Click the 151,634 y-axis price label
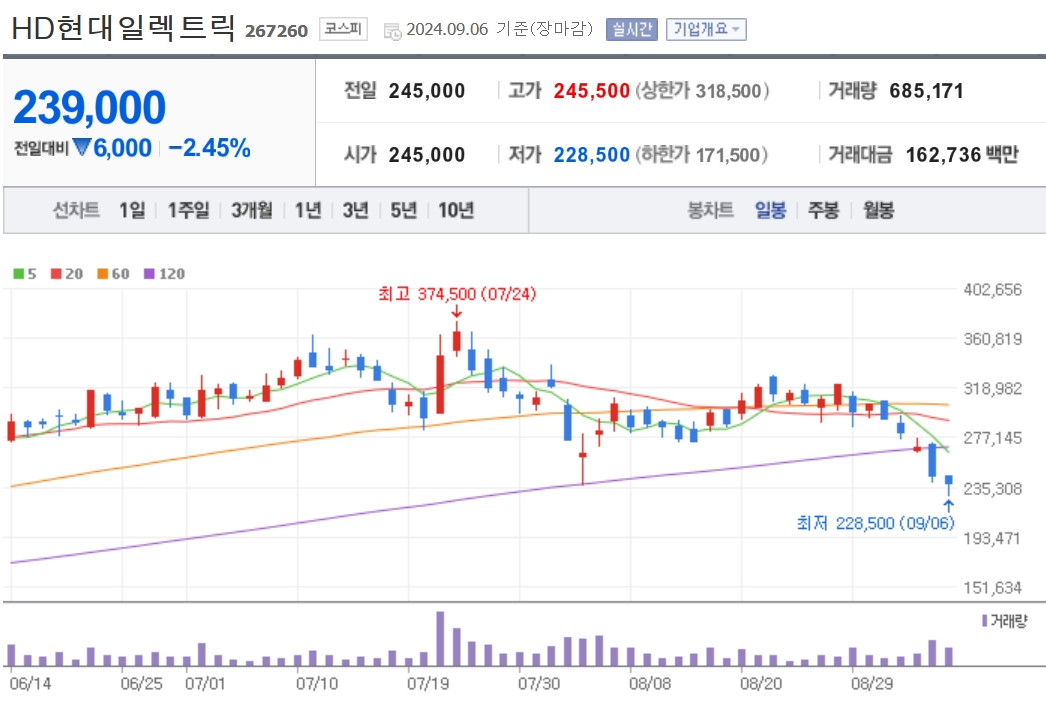This screenshot has height=701, width=1046. [x=993, y=588]
